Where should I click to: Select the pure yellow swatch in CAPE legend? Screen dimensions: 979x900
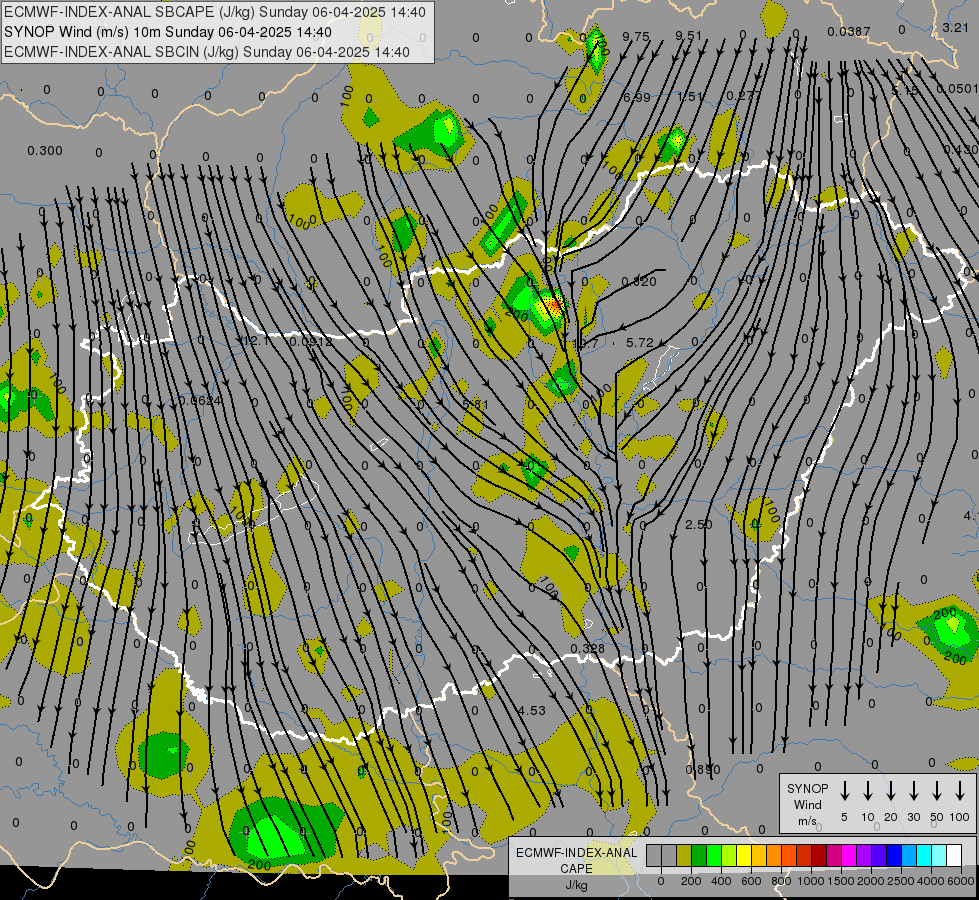744,856
